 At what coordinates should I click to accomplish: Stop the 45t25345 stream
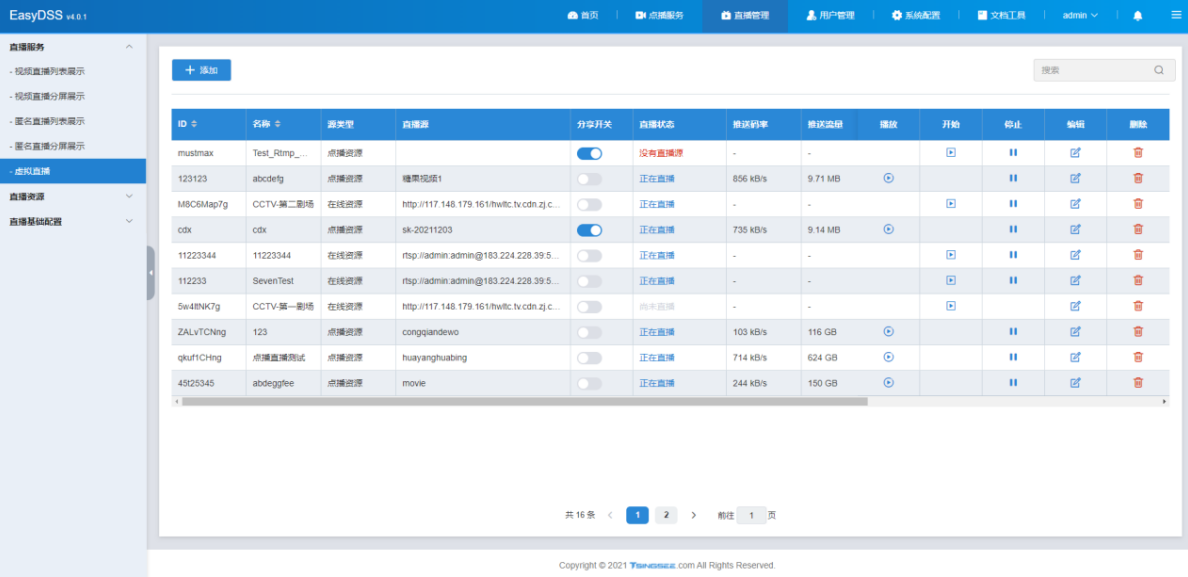pos(1013,383)
